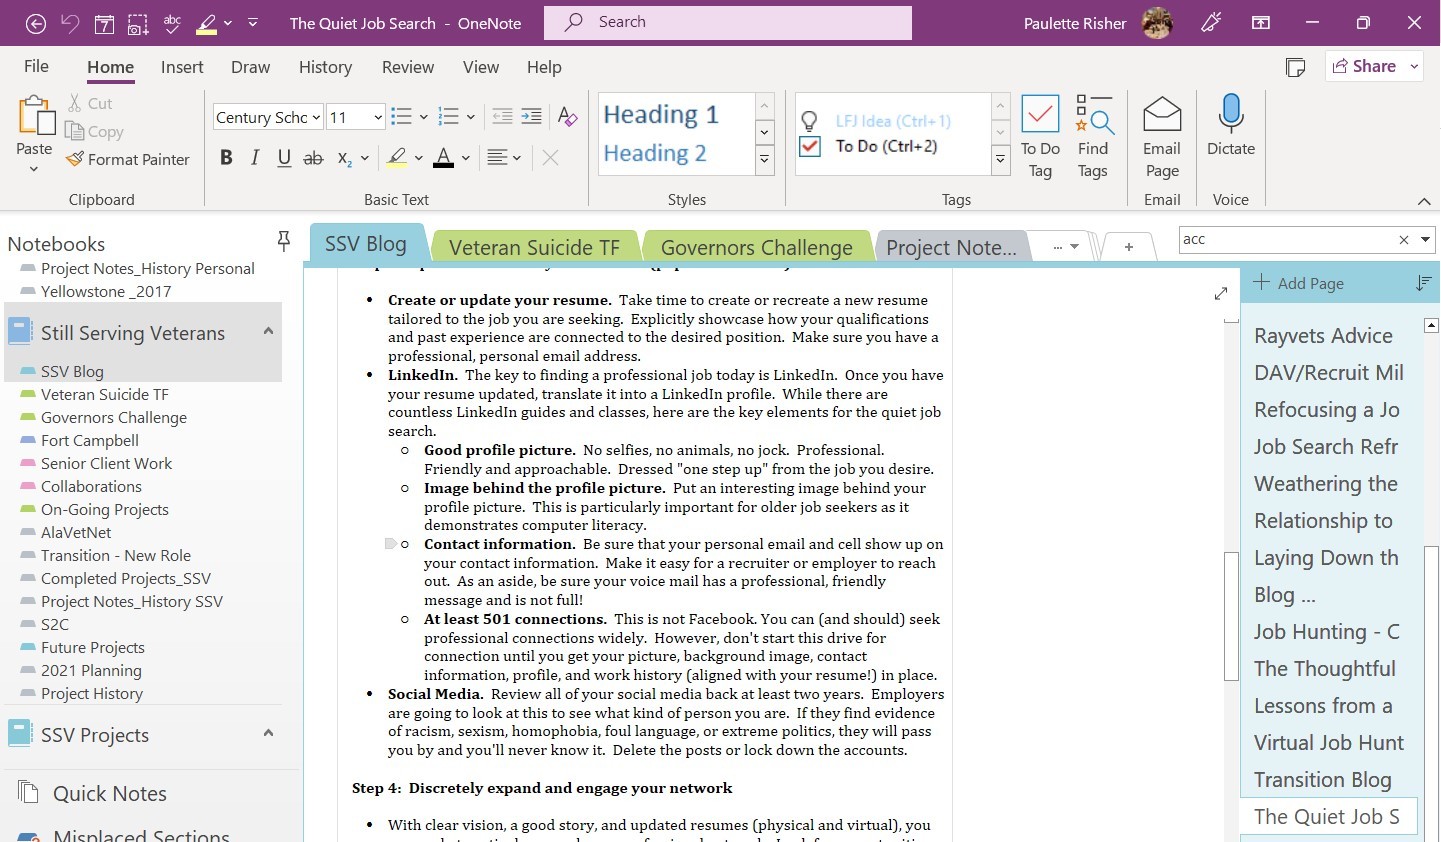Image resolution: width=1441 pixels, height=842 pixels.
Task: Click the Format Painter tool
Action: coord(127,159)
